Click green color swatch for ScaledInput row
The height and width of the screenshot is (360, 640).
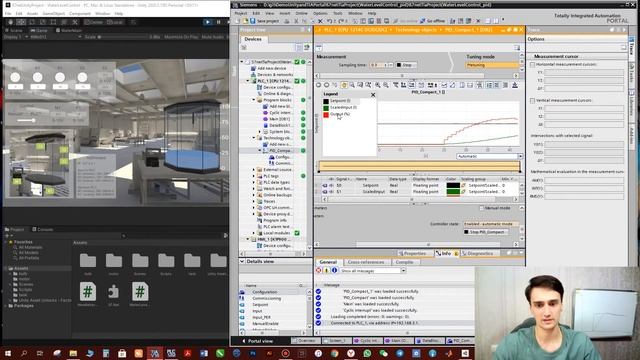[453, 191]
